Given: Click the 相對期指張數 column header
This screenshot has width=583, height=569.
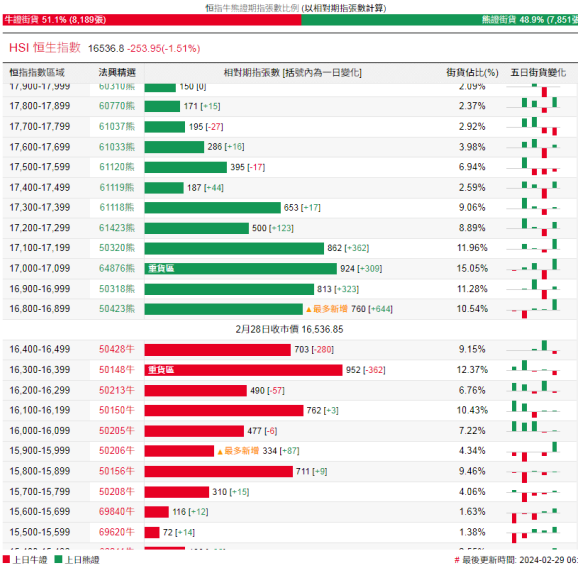Looking at the screenshot, I should point(293,73).
